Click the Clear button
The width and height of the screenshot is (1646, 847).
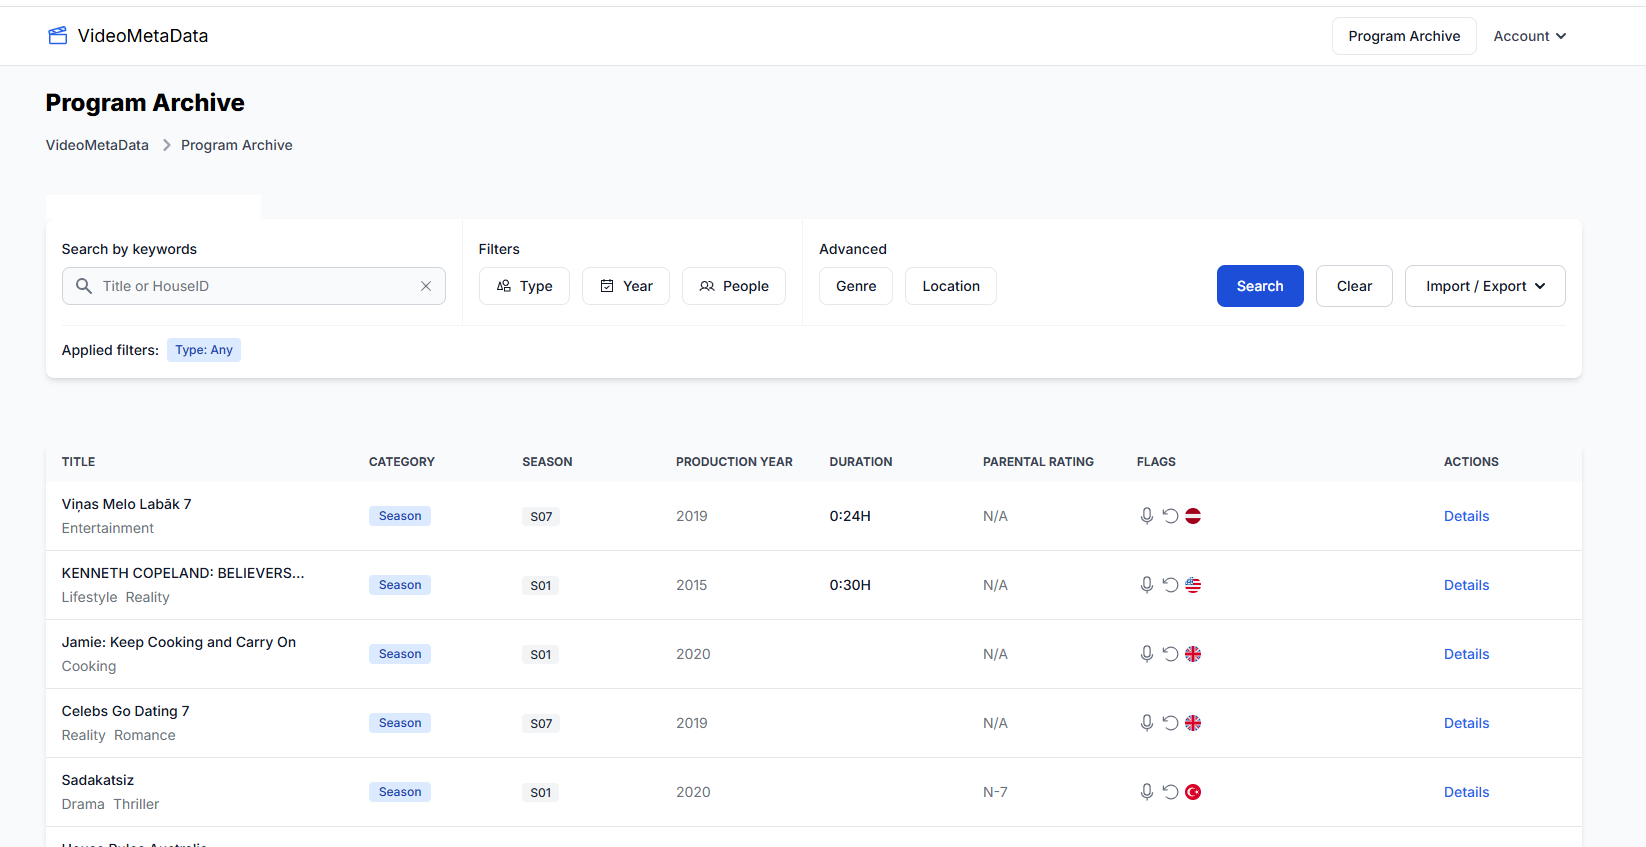[x=1354, y=286]
